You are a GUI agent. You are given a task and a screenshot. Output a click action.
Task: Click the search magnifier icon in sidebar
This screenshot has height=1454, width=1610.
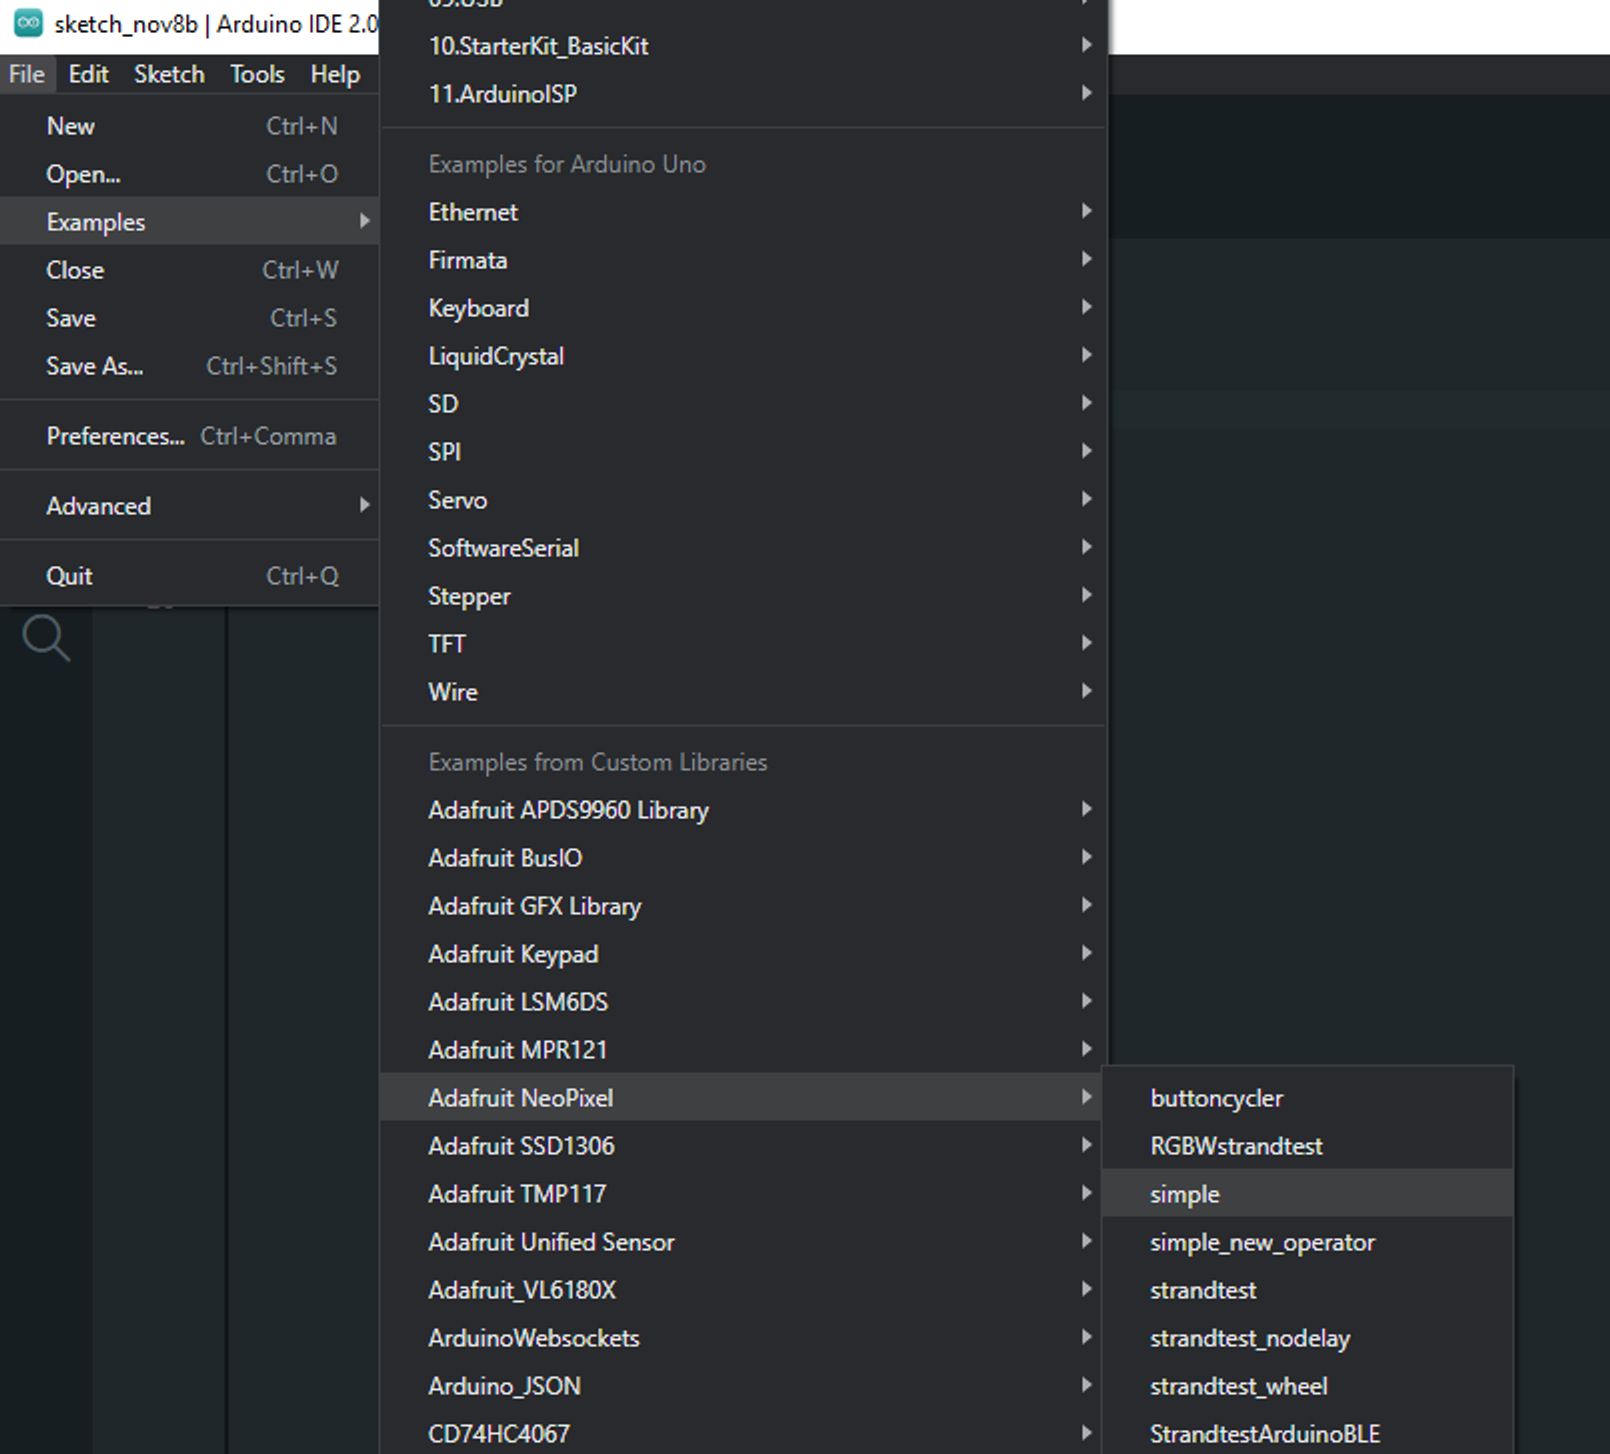46,638
